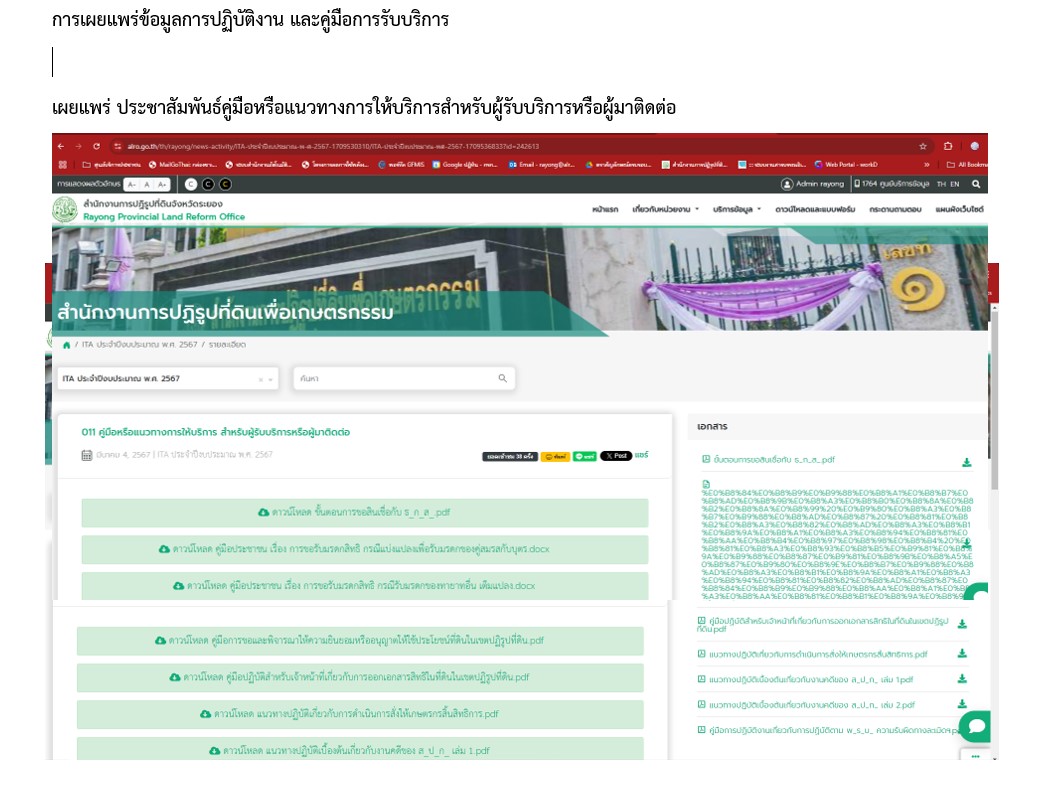The image size is (1050, 804).
Task: Open the ดาวน์โหลดและแบบฟอร์ม menu item
Action: [815, 210]
